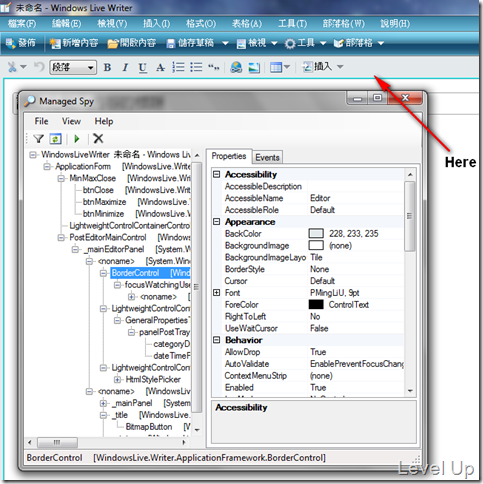Image resolution: width=483 pixels, height=484 pixels.
Task: Open the Table (A) menu in Writer
Action: [x=247, y=24]
